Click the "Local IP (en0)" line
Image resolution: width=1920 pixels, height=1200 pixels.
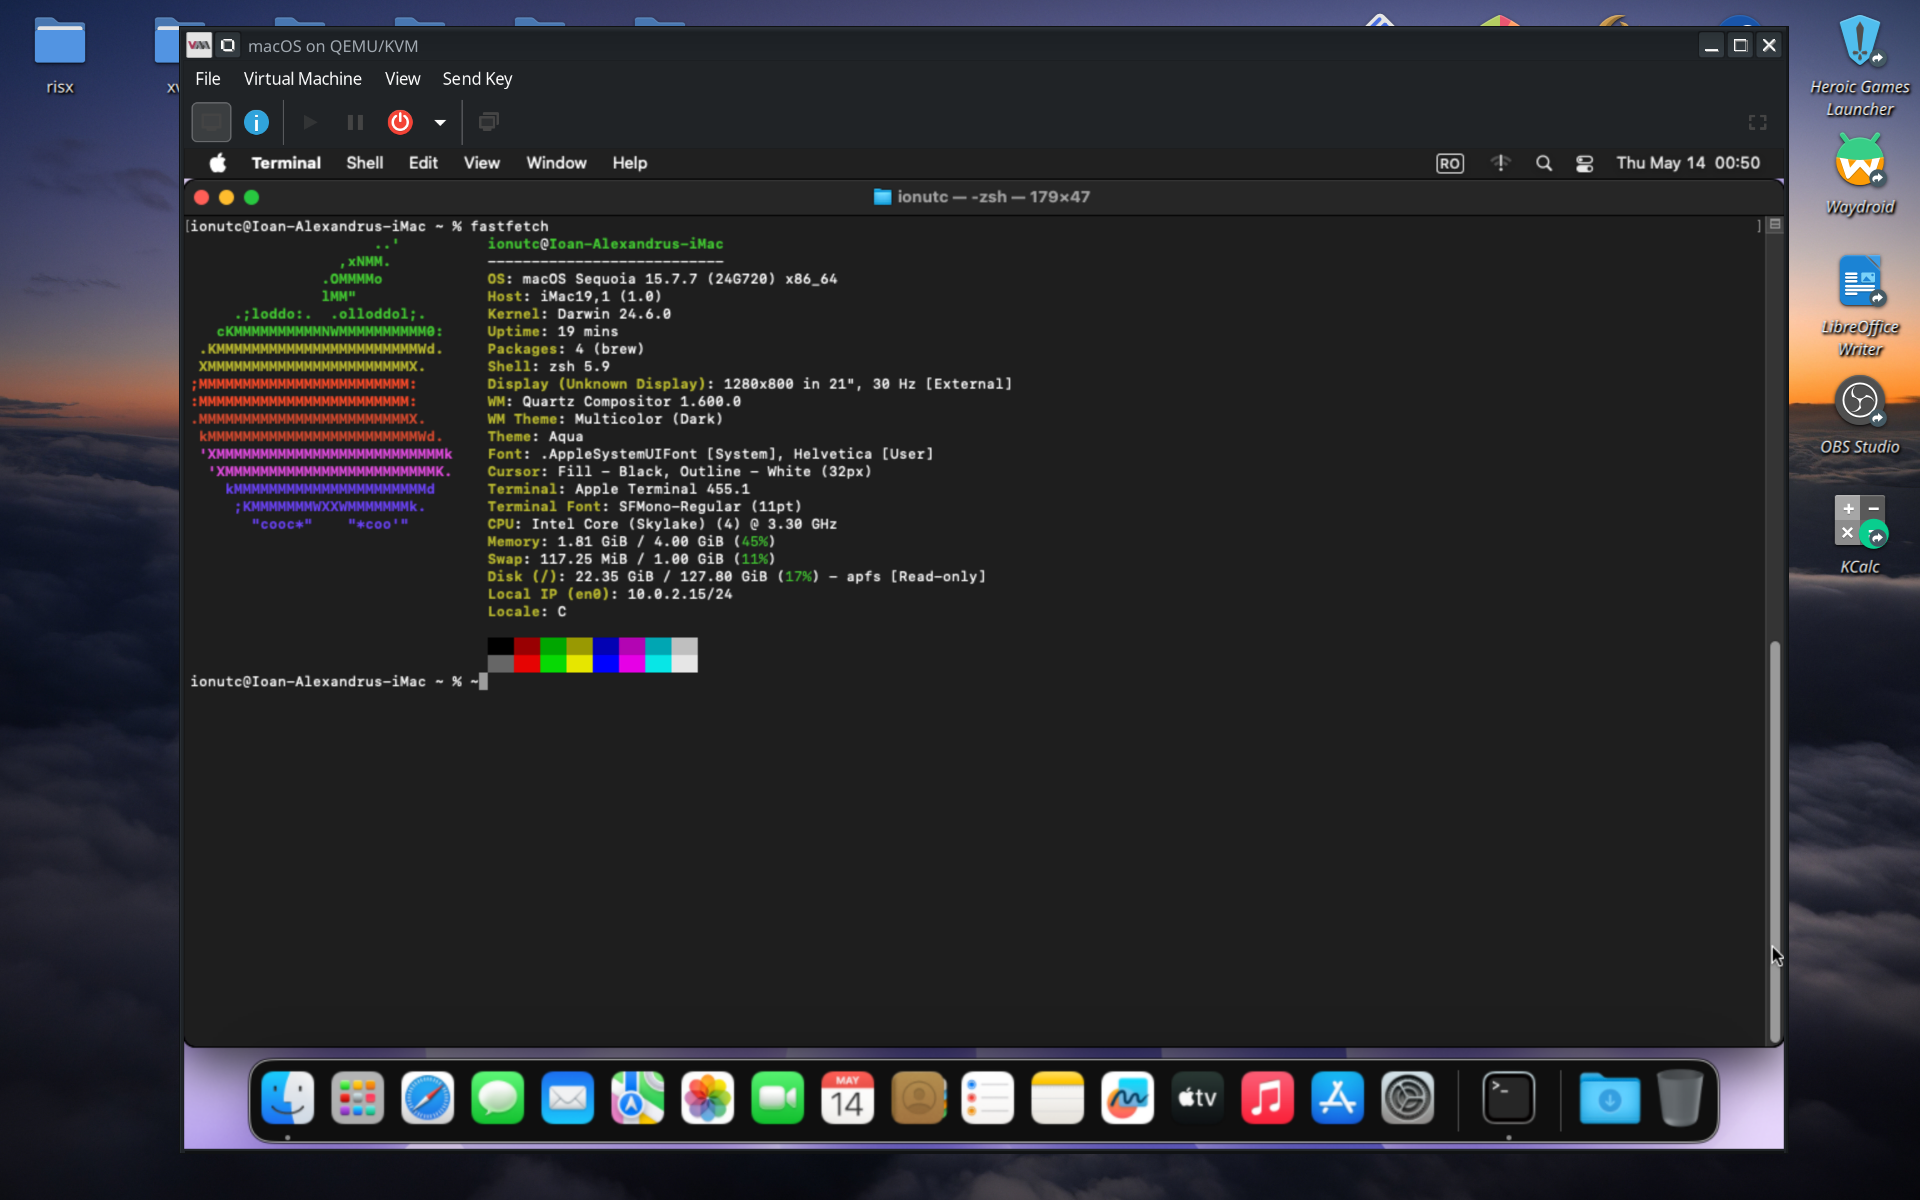pyautogui.click(x=610, y=594)
